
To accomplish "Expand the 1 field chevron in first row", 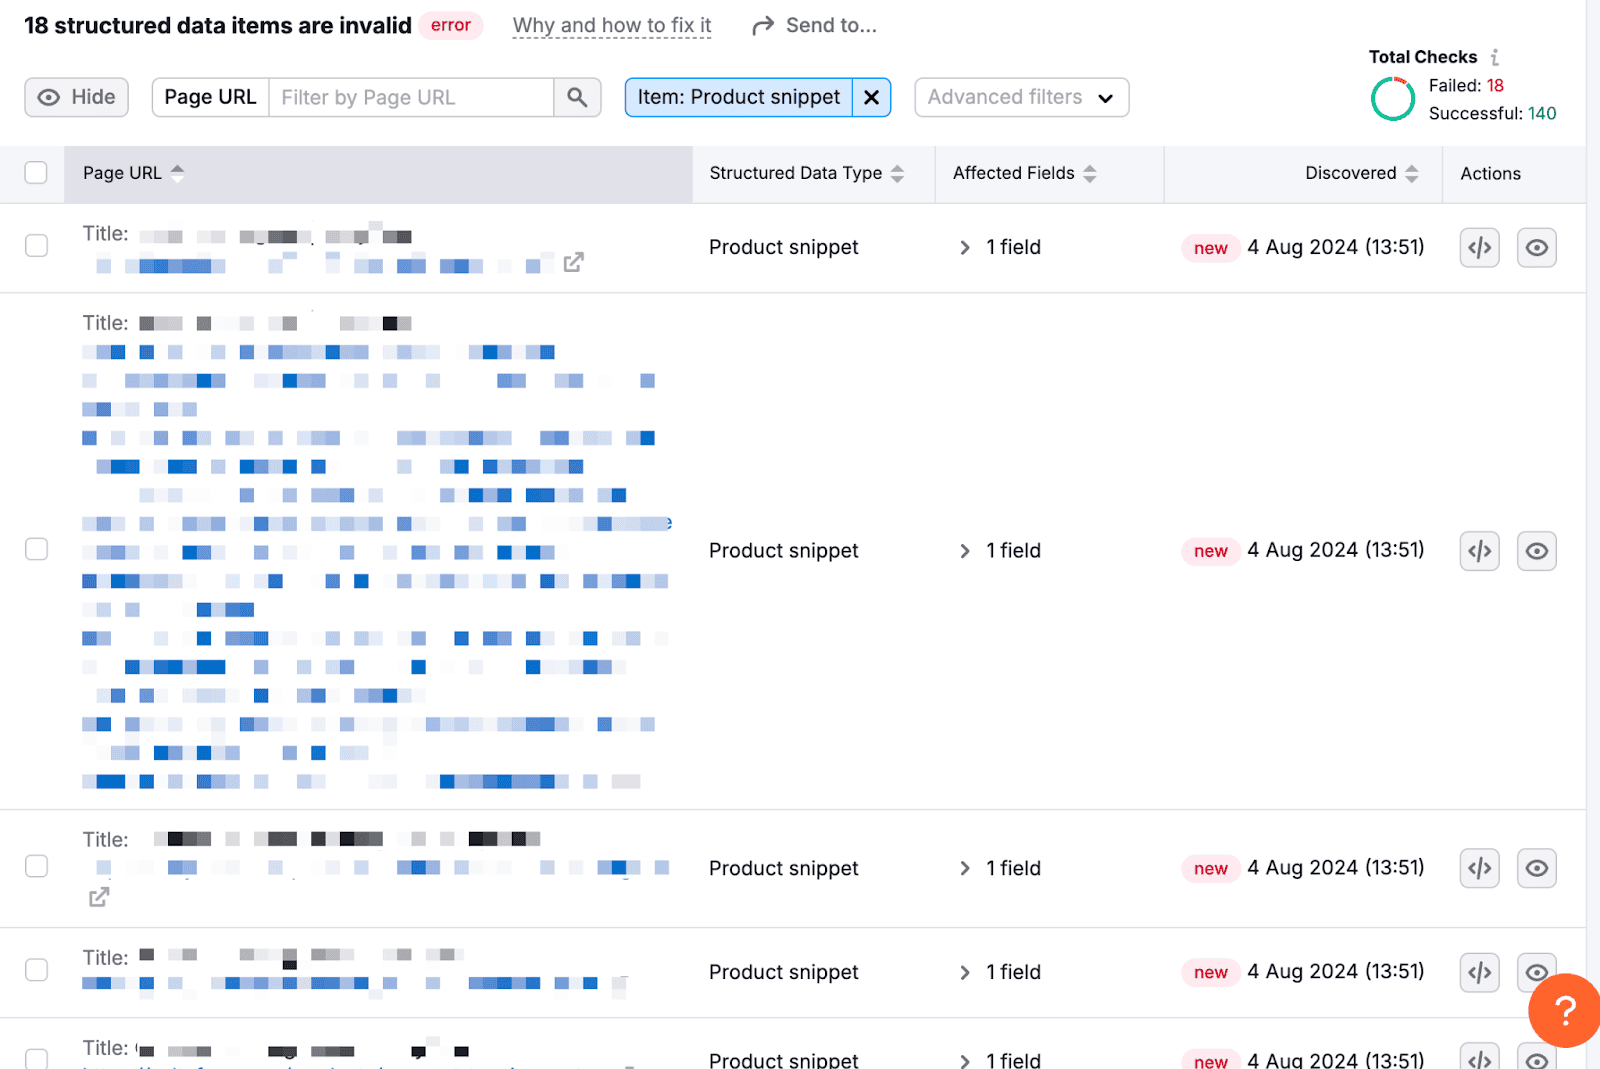I will (965, 247).
